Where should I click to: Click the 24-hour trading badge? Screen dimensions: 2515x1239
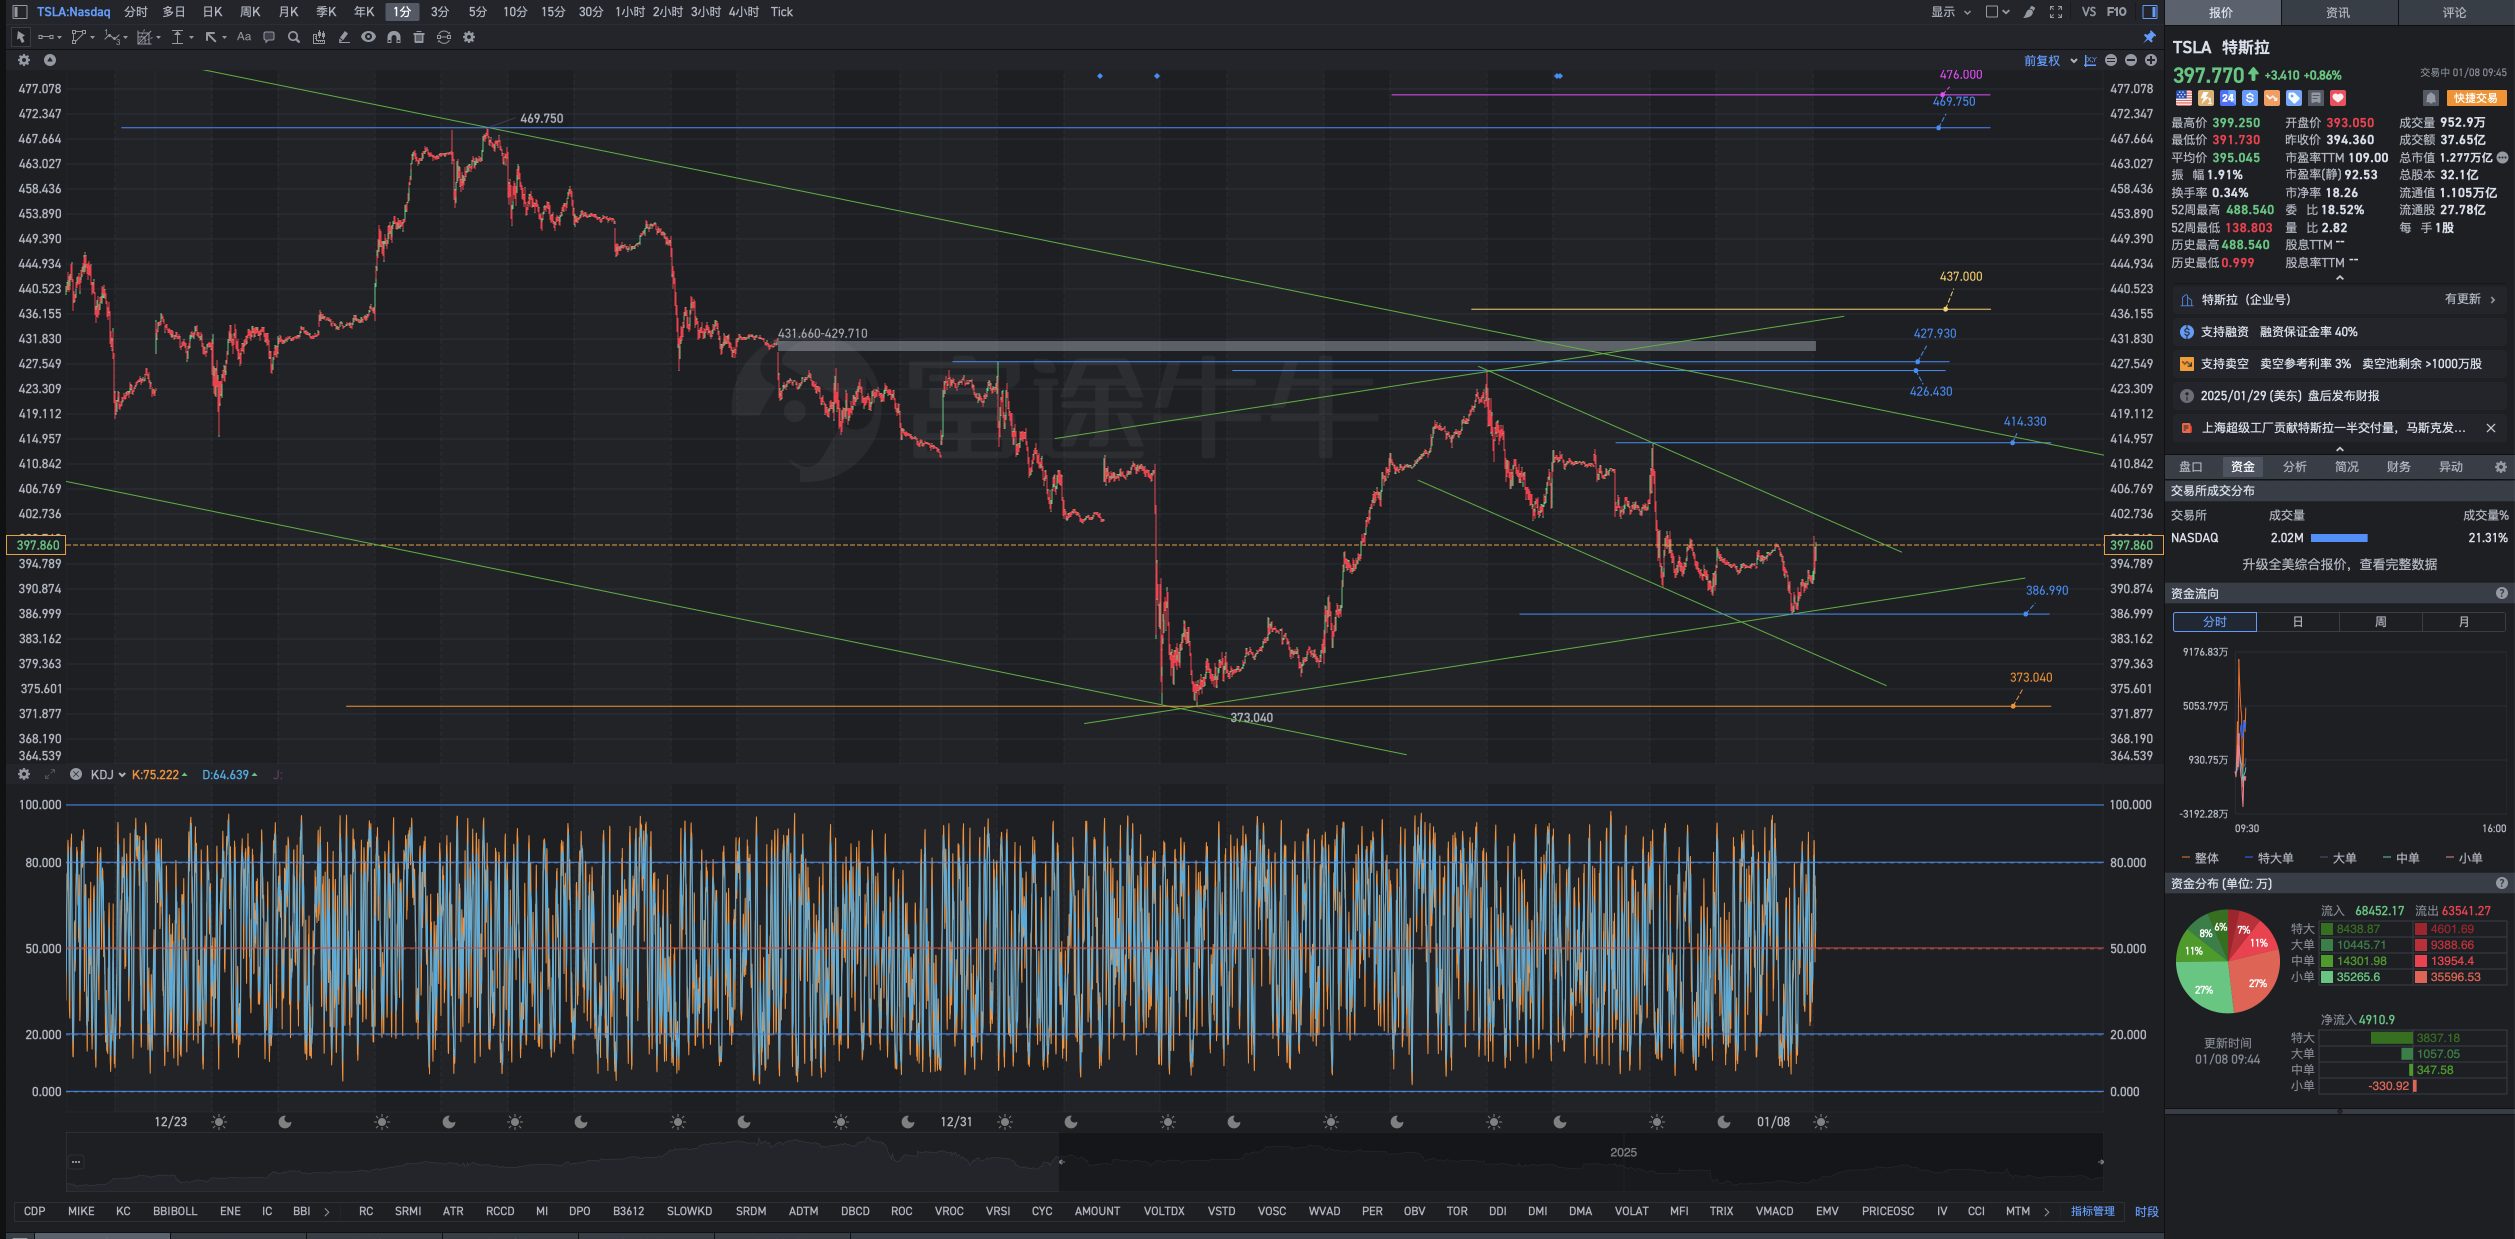pyautogui.click(x=2228, y=98)
